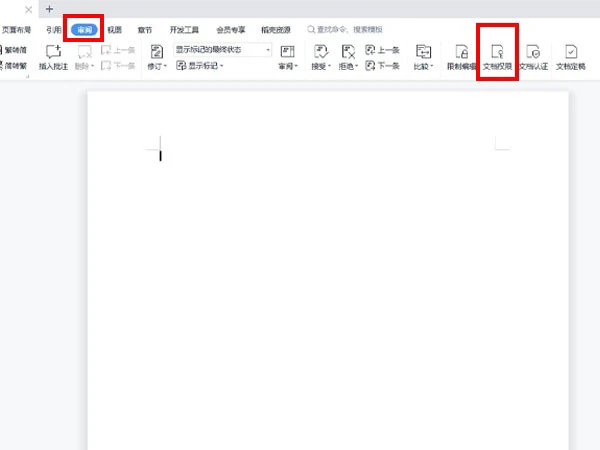Switch to the 页面布局 tab

(16, 30)
